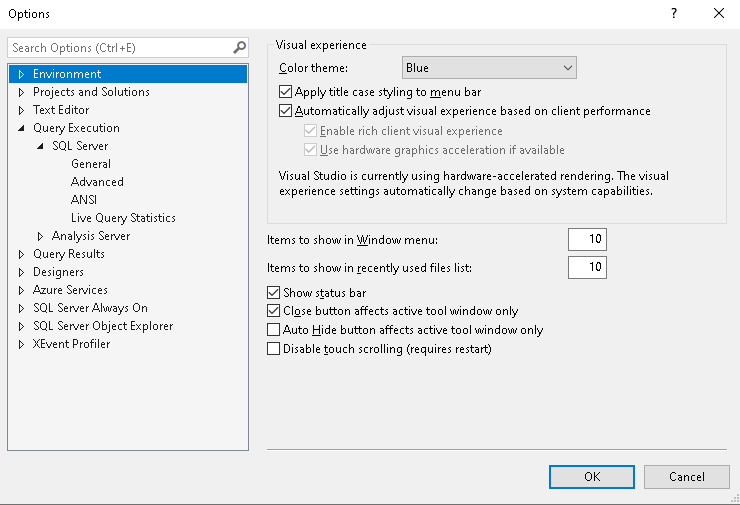Open the Color theme dropdown
Screen dimensions: 740x505
click(489, 68)
